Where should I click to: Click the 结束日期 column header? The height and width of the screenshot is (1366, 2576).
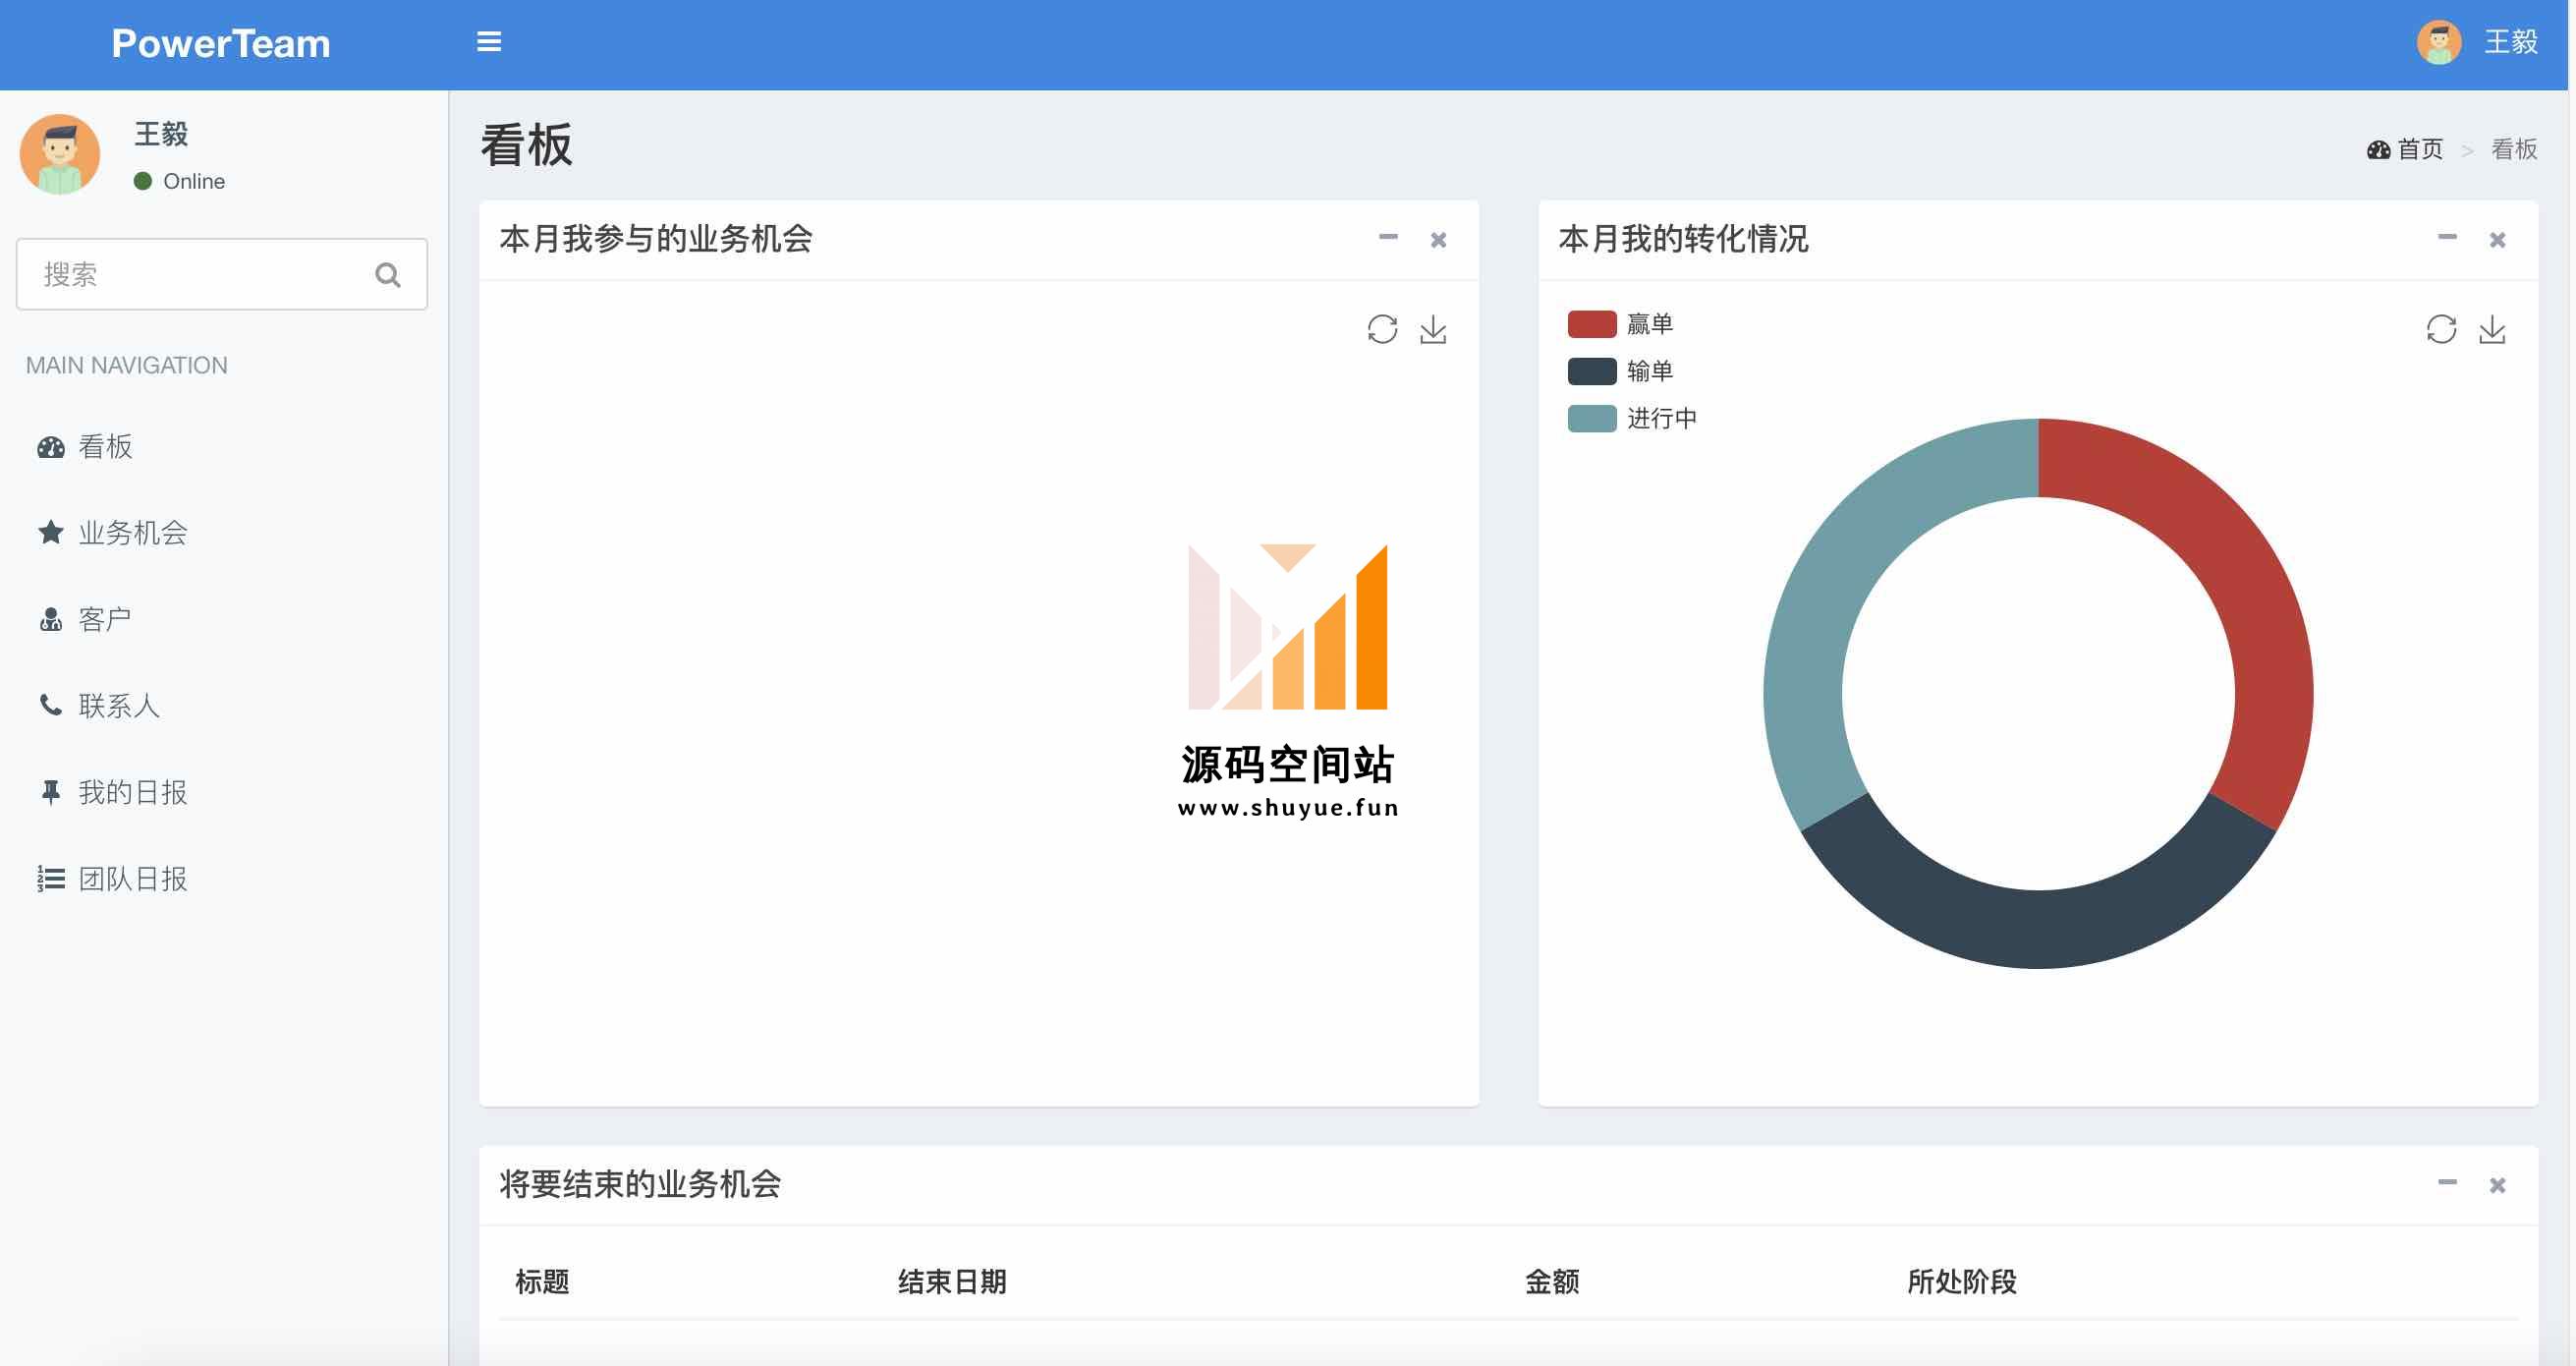[952, 1282]
